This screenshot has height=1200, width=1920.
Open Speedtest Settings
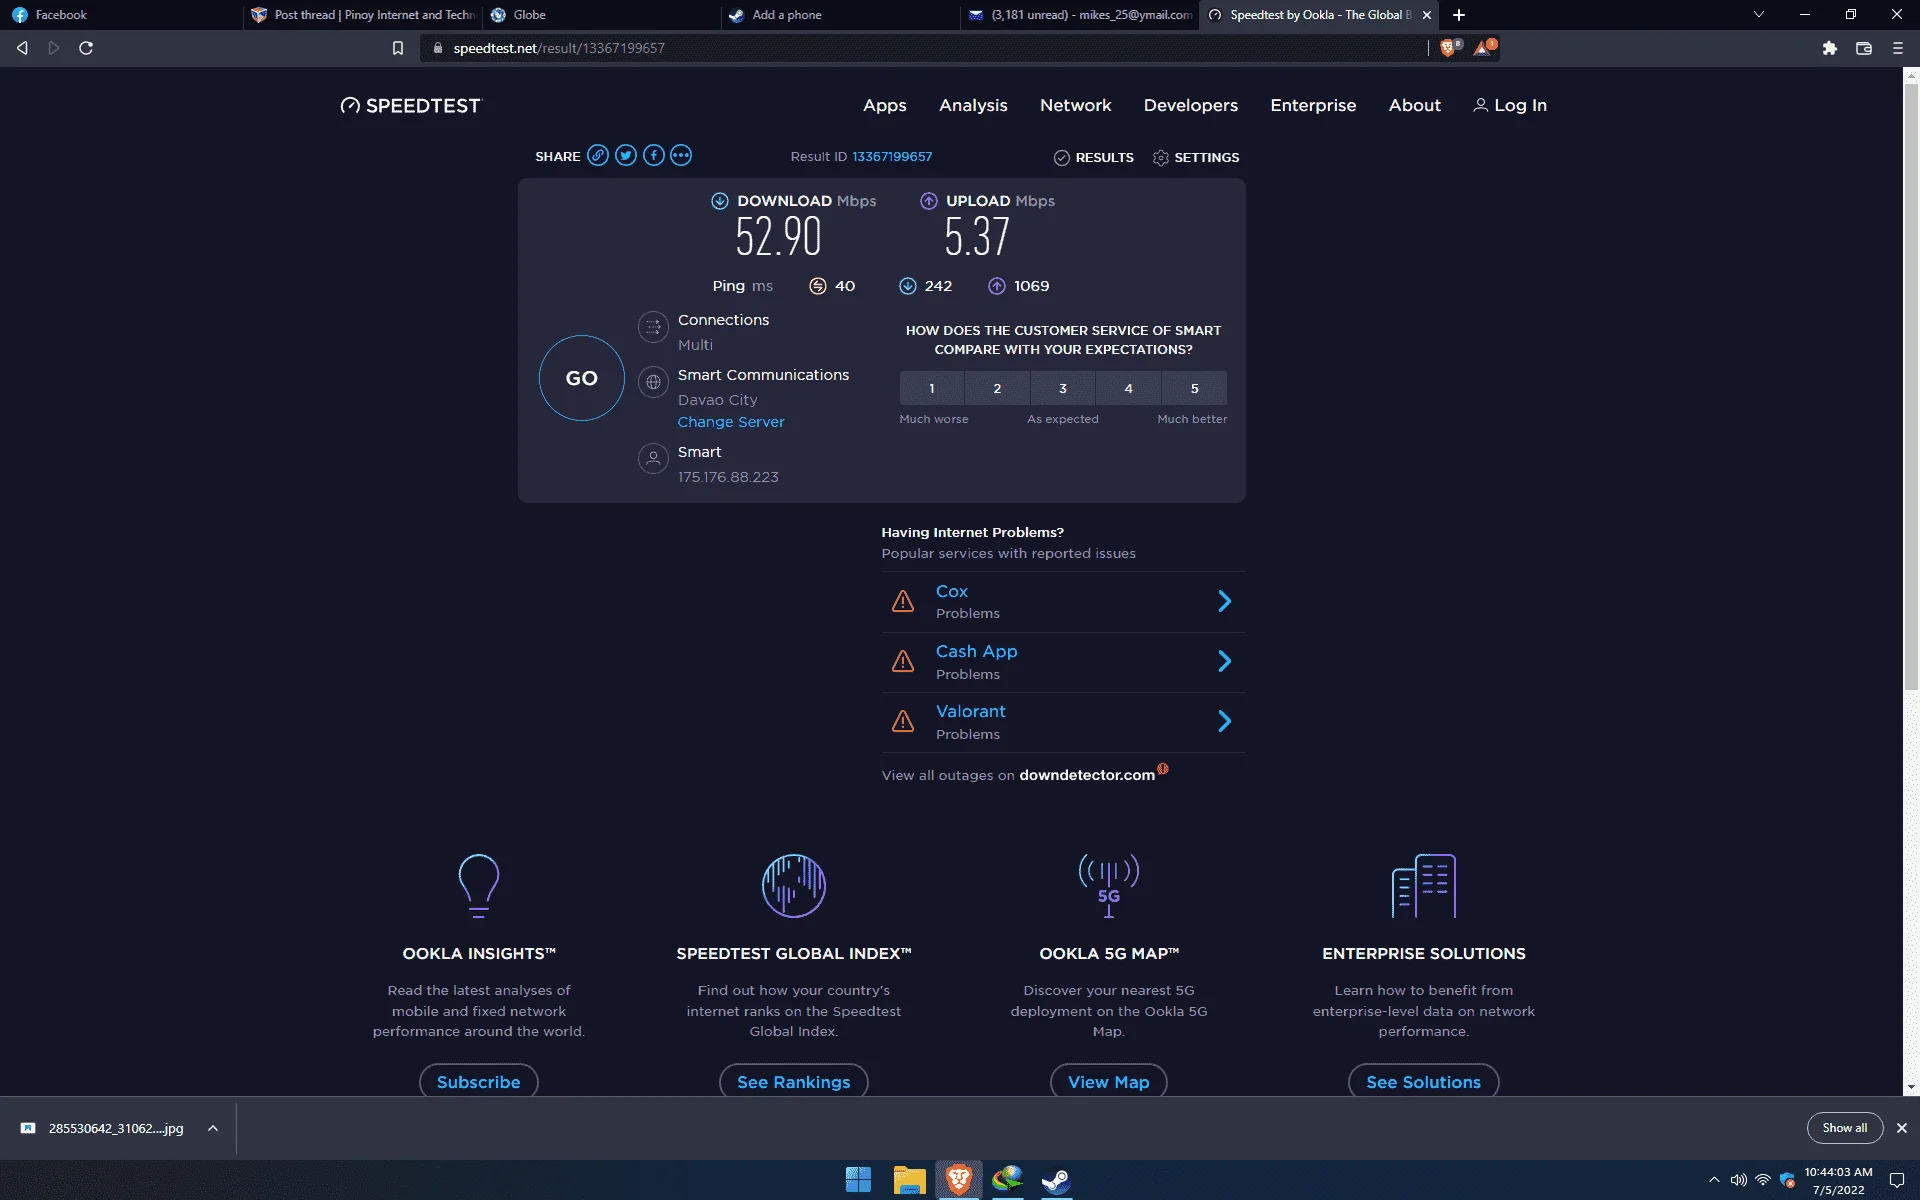pyautogui.click(x=1196, y=157)
